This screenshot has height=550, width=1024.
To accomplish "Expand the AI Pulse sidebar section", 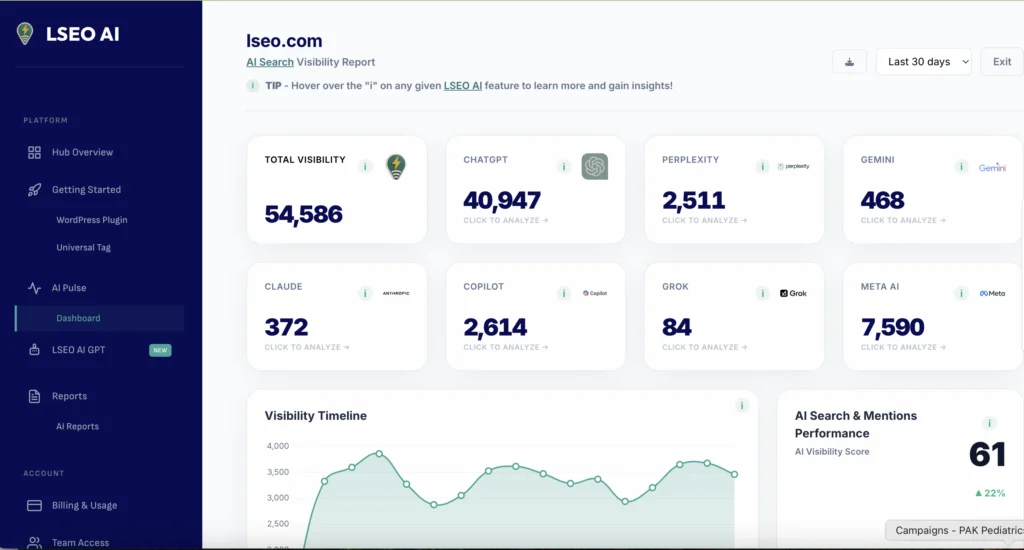I will [x=69, y=288].
